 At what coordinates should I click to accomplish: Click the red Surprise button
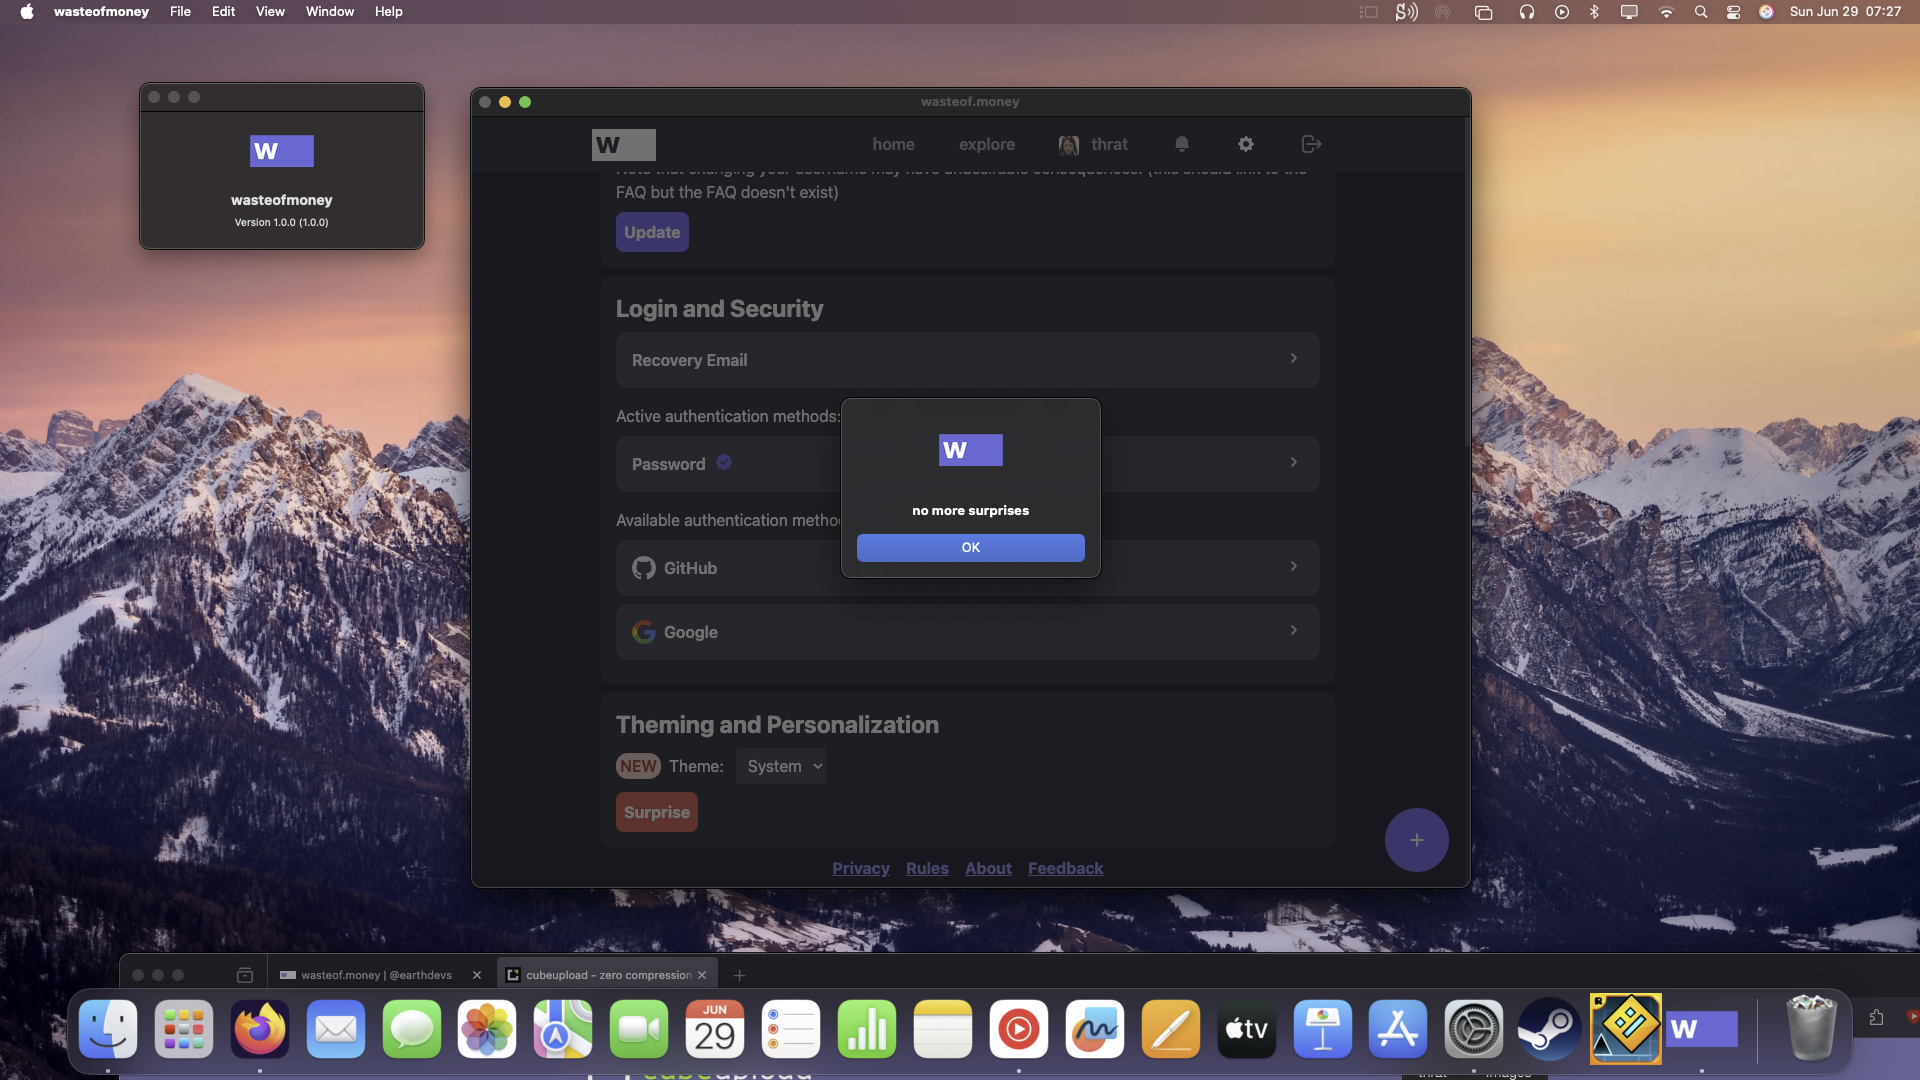(656, 812)
